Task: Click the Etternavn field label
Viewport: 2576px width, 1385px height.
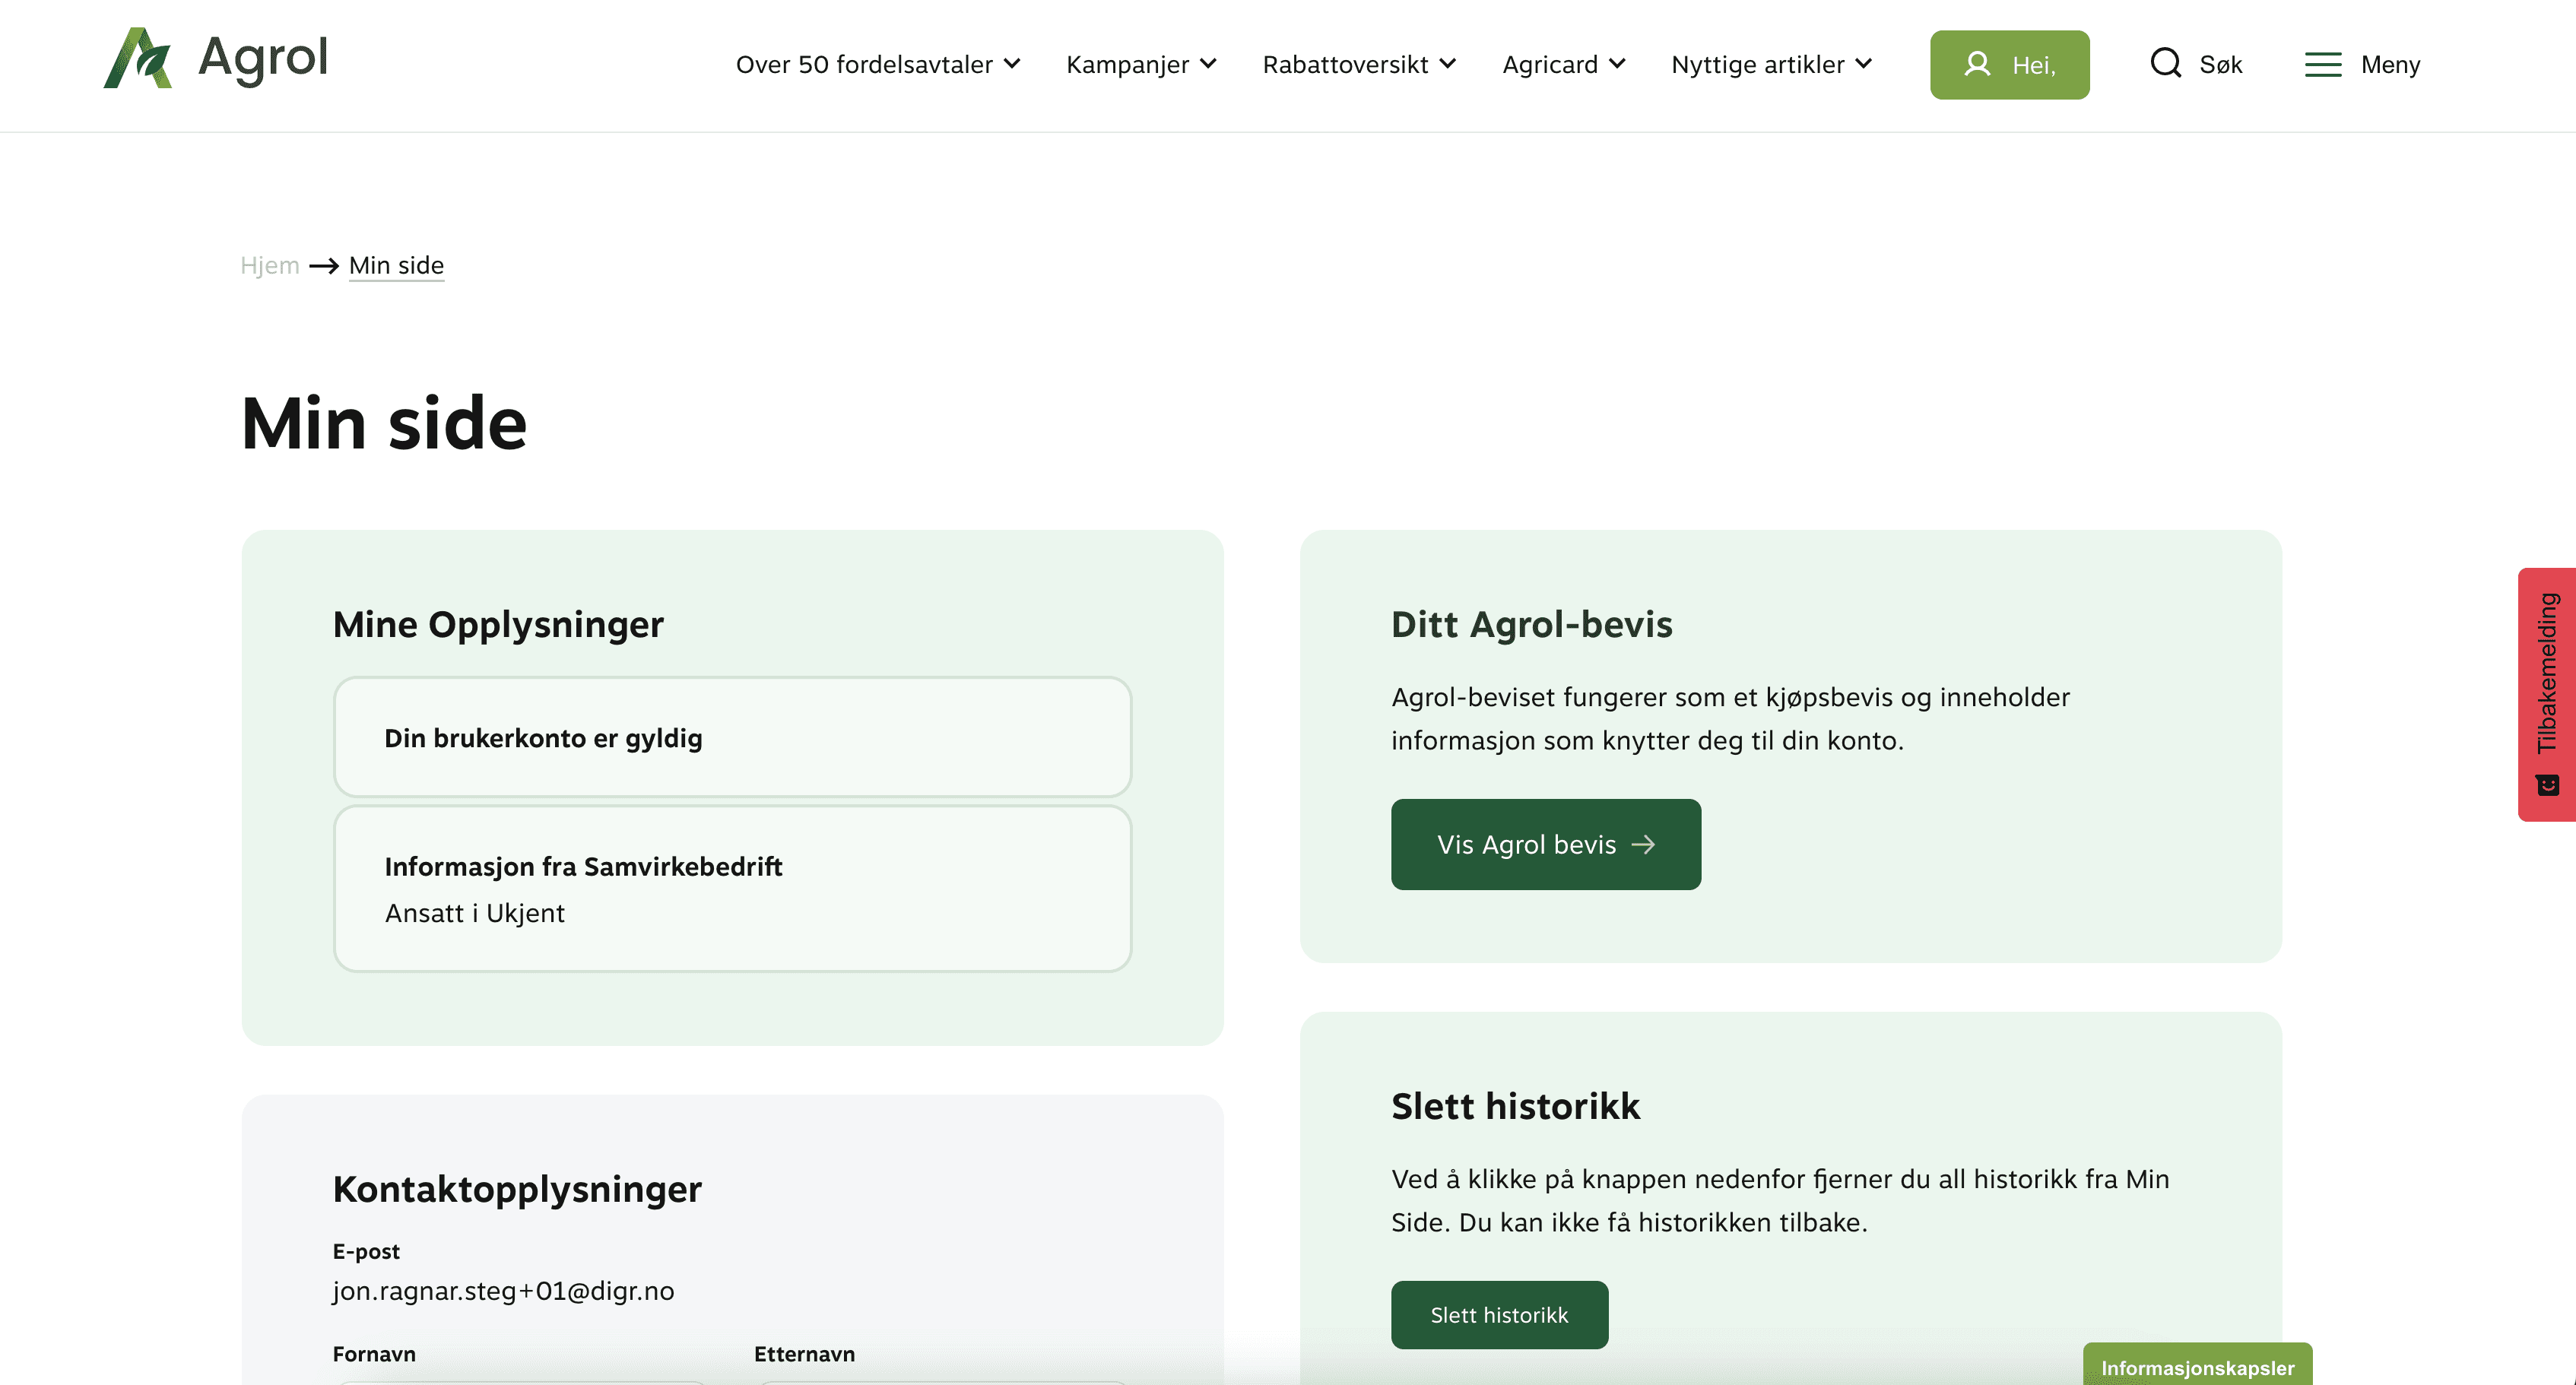Action: 804,1354
